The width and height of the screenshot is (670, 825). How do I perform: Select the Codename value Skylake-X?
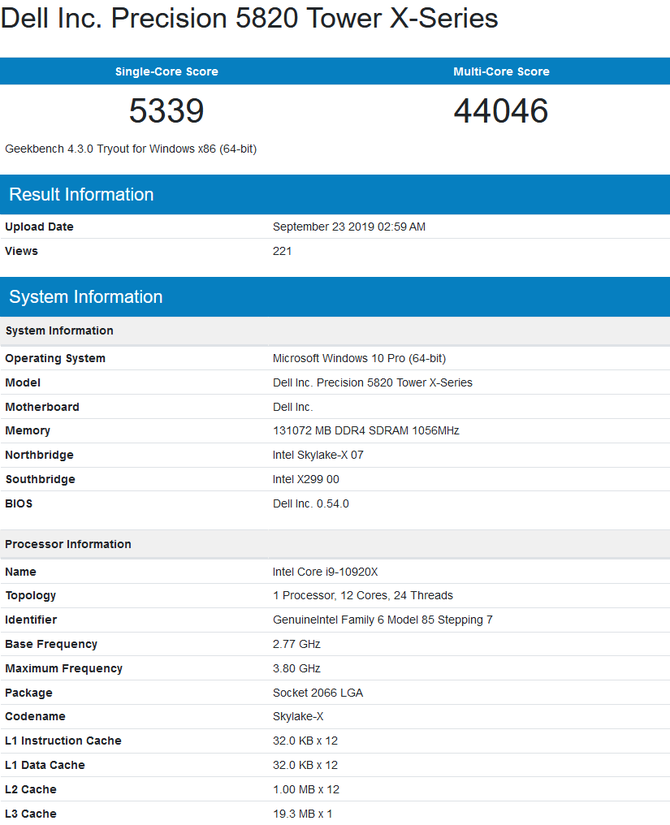click(x=298, y=717)
